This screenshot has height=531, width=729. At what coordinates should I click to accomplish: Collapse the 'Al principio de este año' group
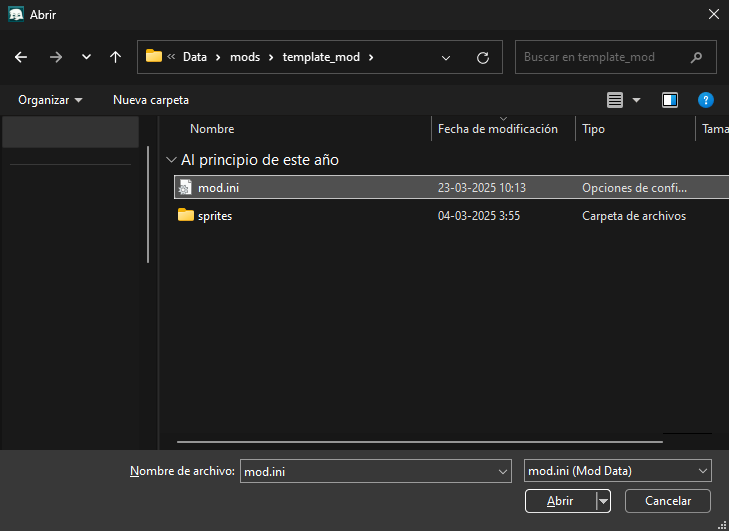pos(171,160)
